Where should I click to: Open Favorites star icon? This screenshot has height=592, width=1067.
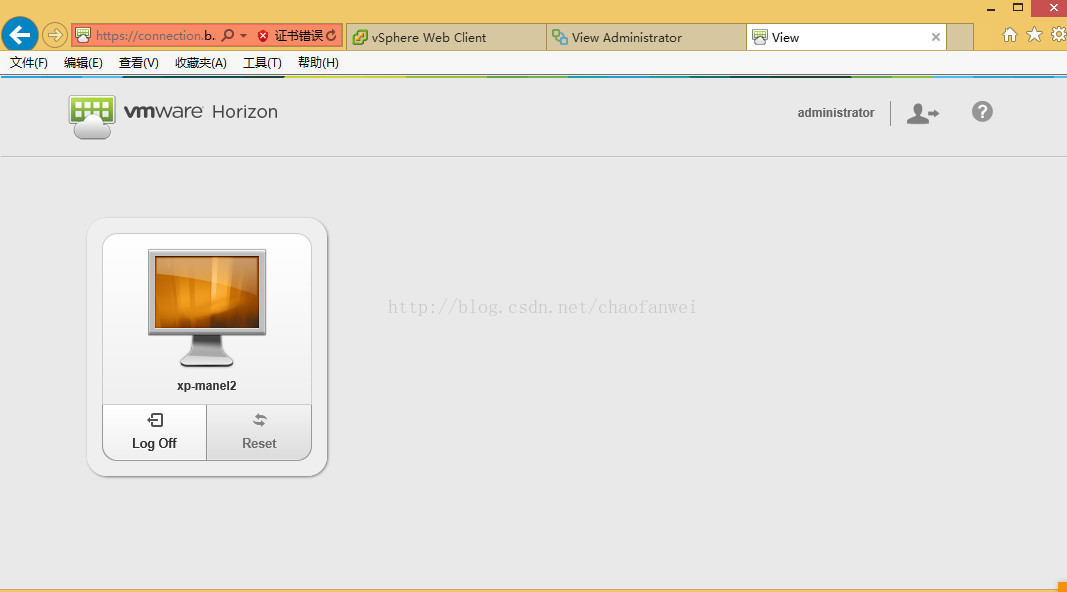click(x=1034, y=34)
